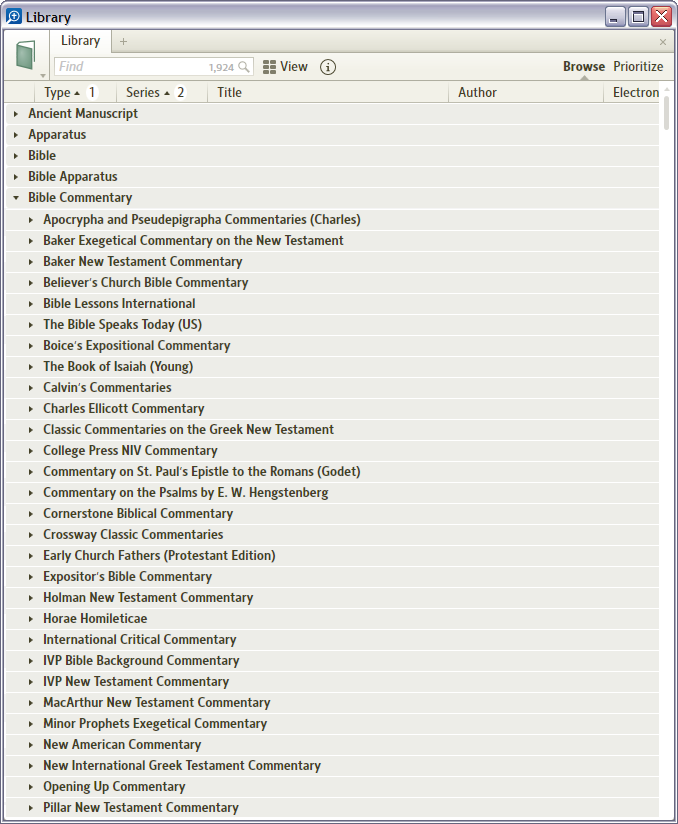
Task: Expand Calvin's Commentaries series
Action: click(x=31, y=388)
